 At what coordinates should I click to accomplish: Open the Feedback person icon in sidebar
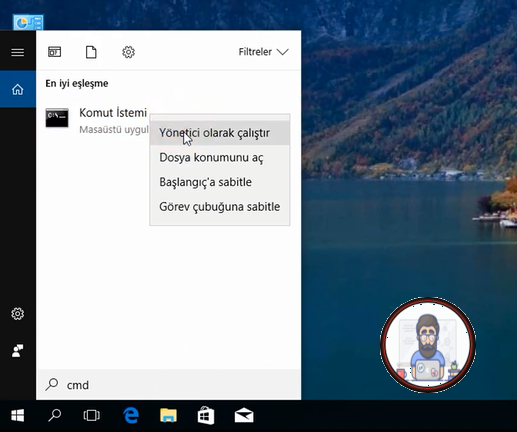pos(18,351)
